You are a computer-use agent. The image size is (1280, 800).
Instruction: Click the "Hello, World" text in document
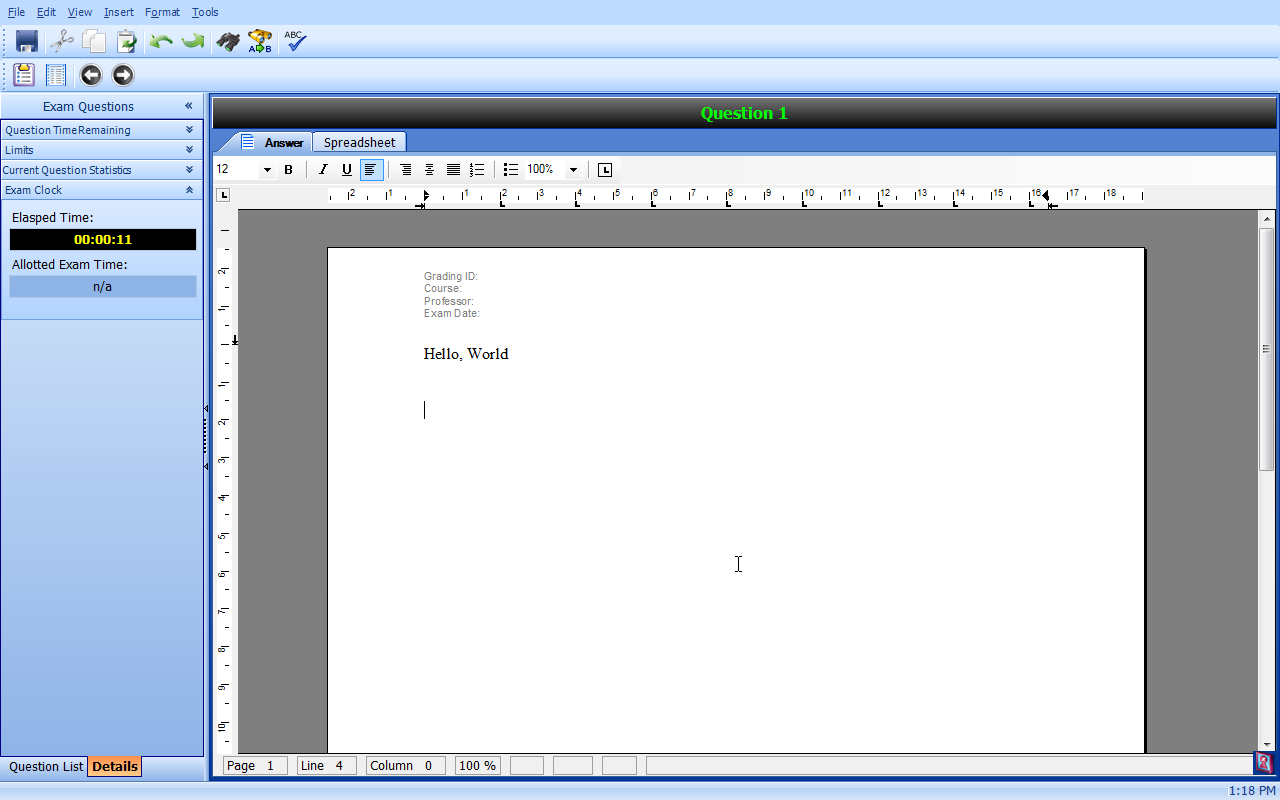point(466,354)
